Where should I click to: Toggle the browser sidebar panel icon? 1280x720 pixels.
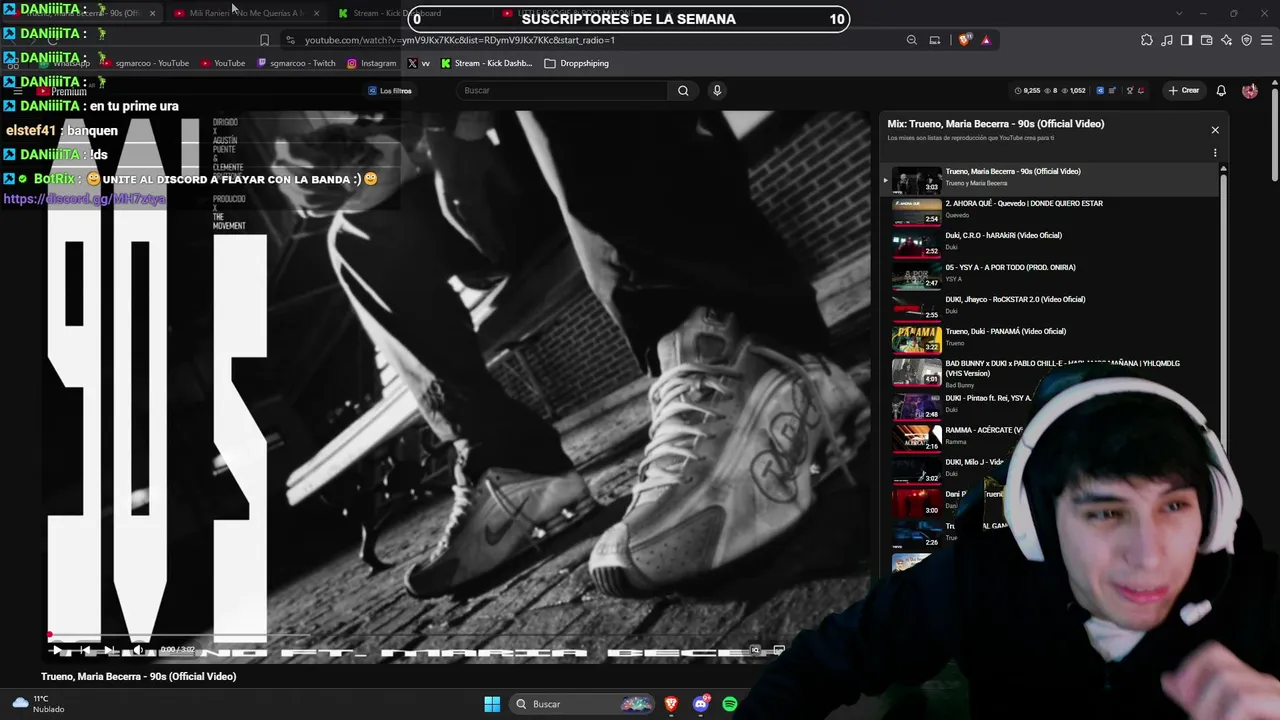click(1186, 40)
